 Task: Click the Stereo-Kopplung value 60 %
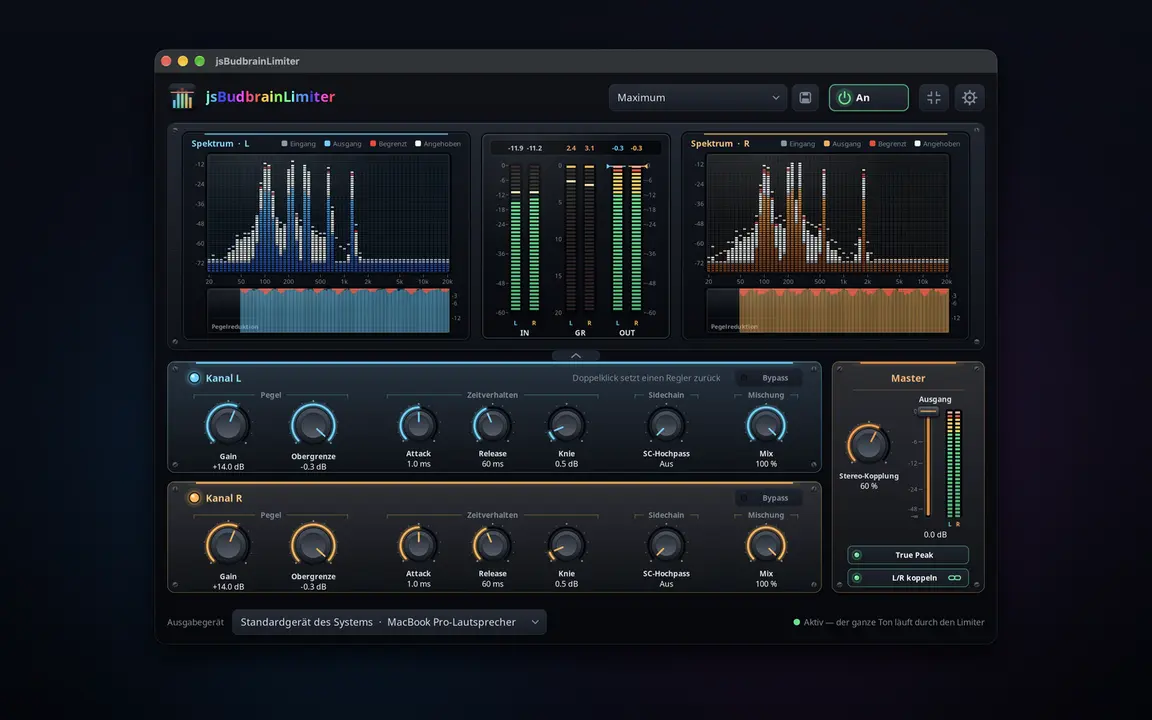(868, 486)
